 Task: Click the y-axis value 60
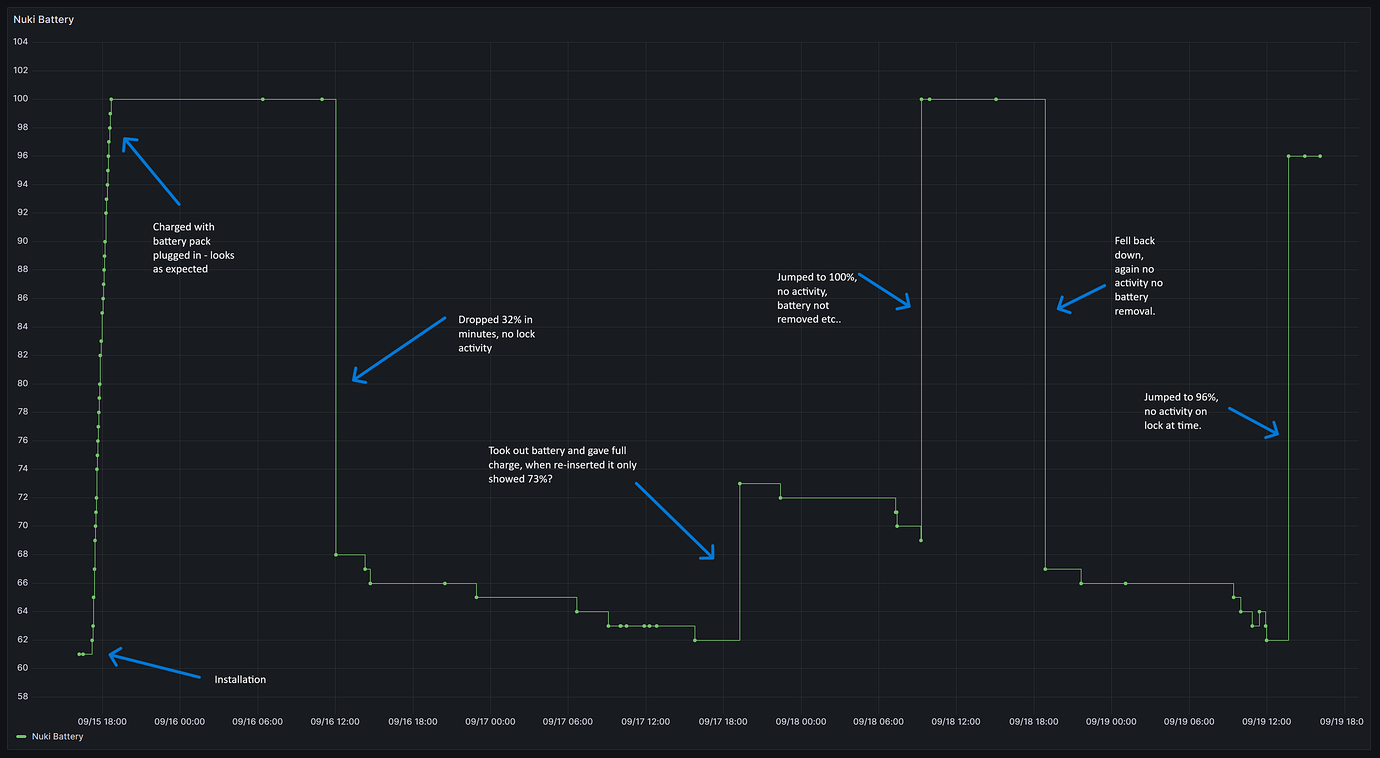tap(22, 668)
